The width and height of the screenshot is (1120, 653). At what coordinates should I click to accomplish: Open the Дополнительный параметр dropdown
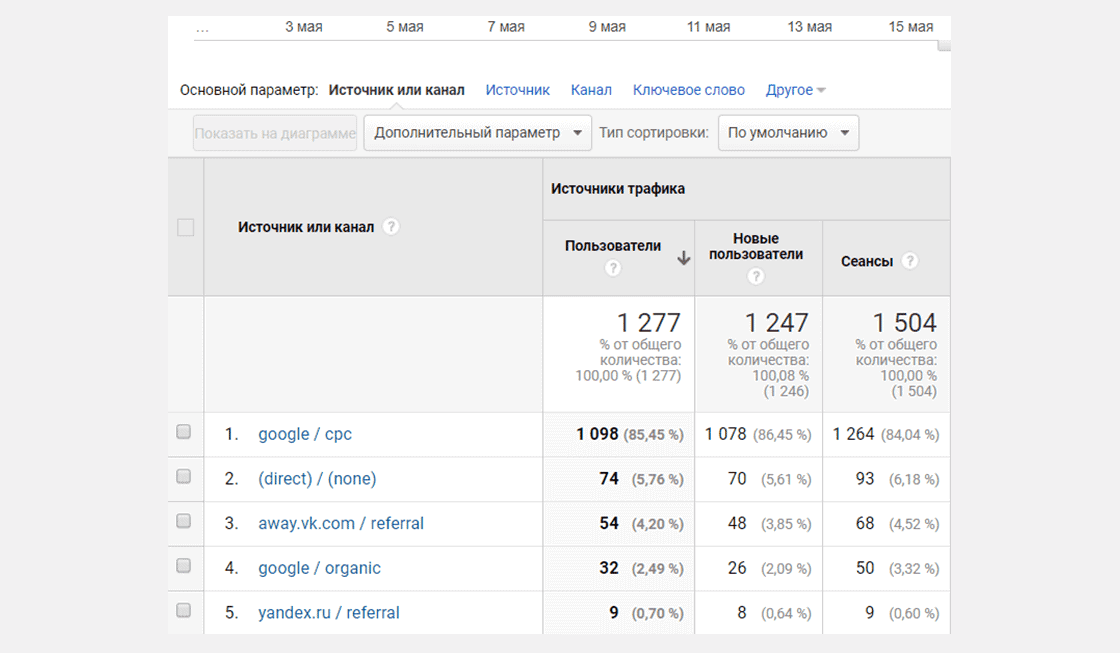coord(477,133)
